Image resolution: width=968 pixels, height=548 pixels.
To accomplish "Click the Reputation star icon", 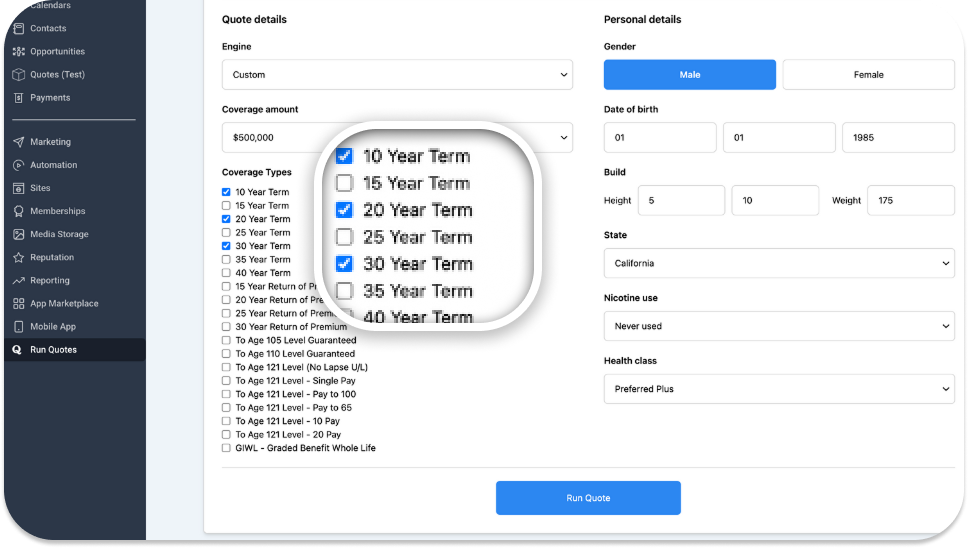I will (x=19, y=257).
